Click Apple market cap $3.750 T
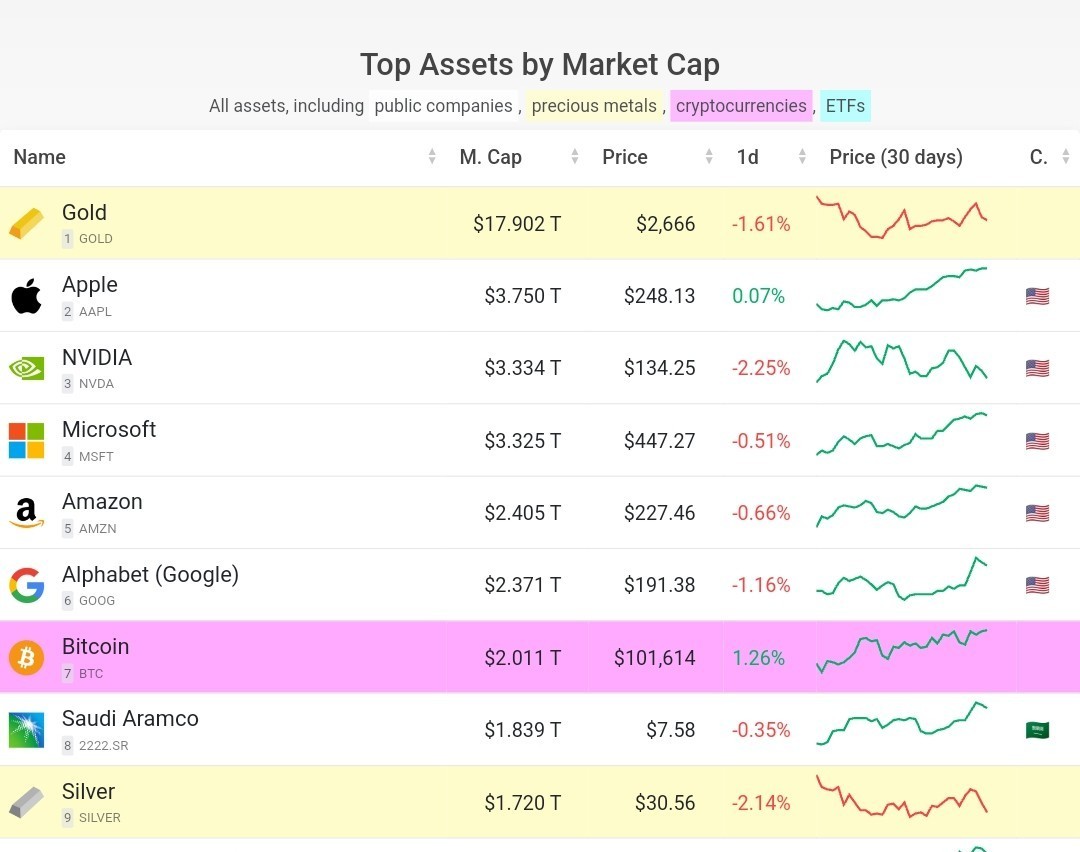Image resolution: width=1080 pixels, height=852 pixels. 522,296
